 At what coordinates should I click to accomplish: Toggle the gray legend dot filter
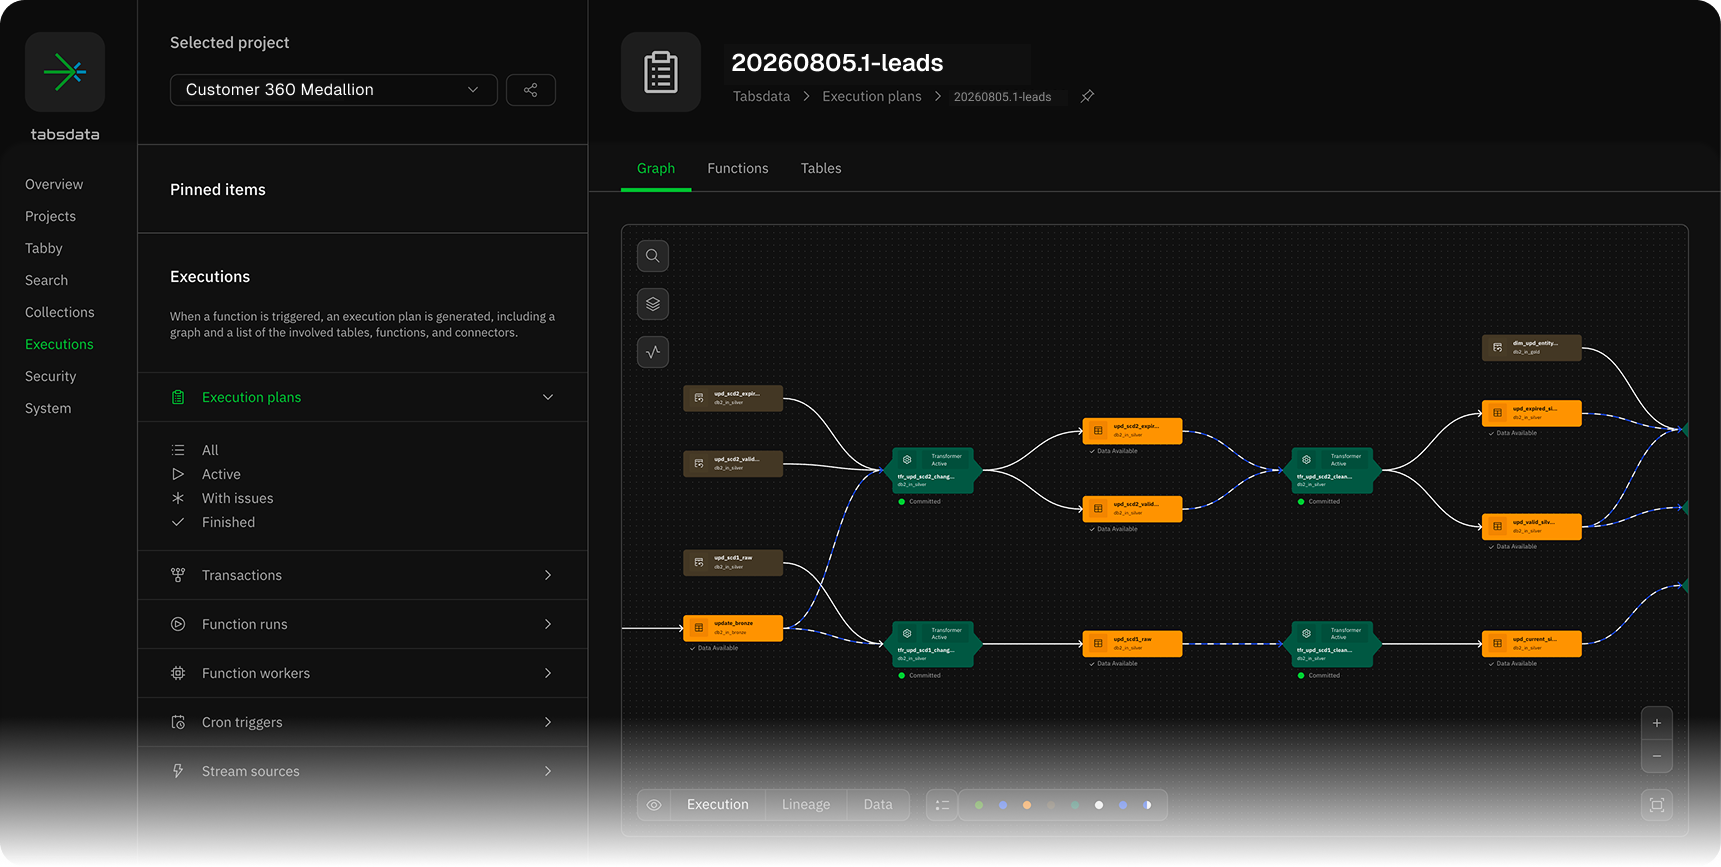(x=1051, y=805)
